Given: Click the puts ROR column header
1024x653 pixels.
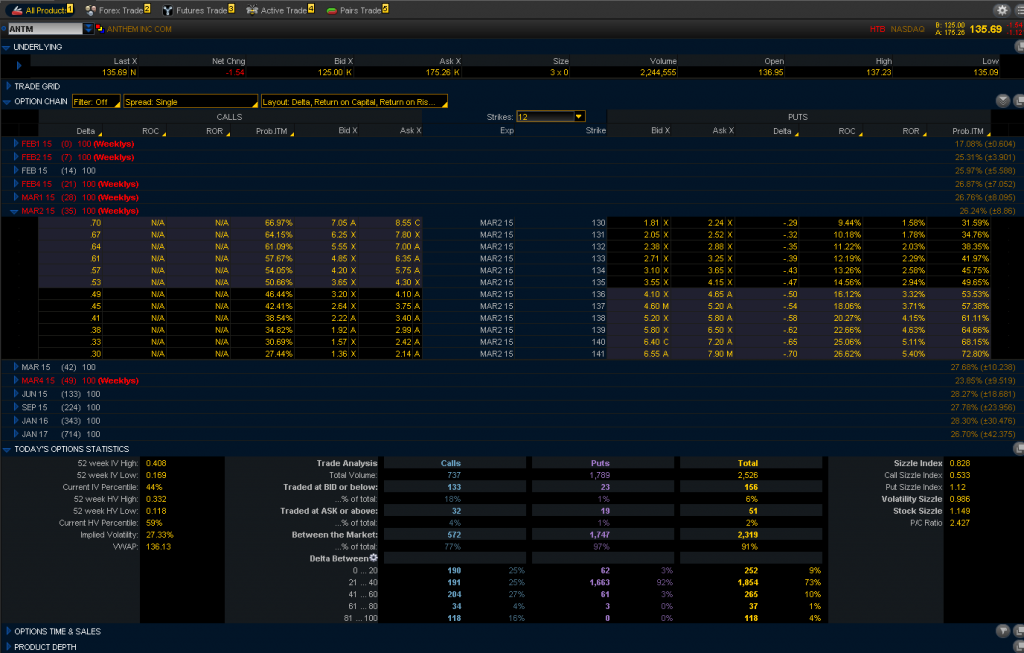Looking at the screenshot, I should 911,131.
